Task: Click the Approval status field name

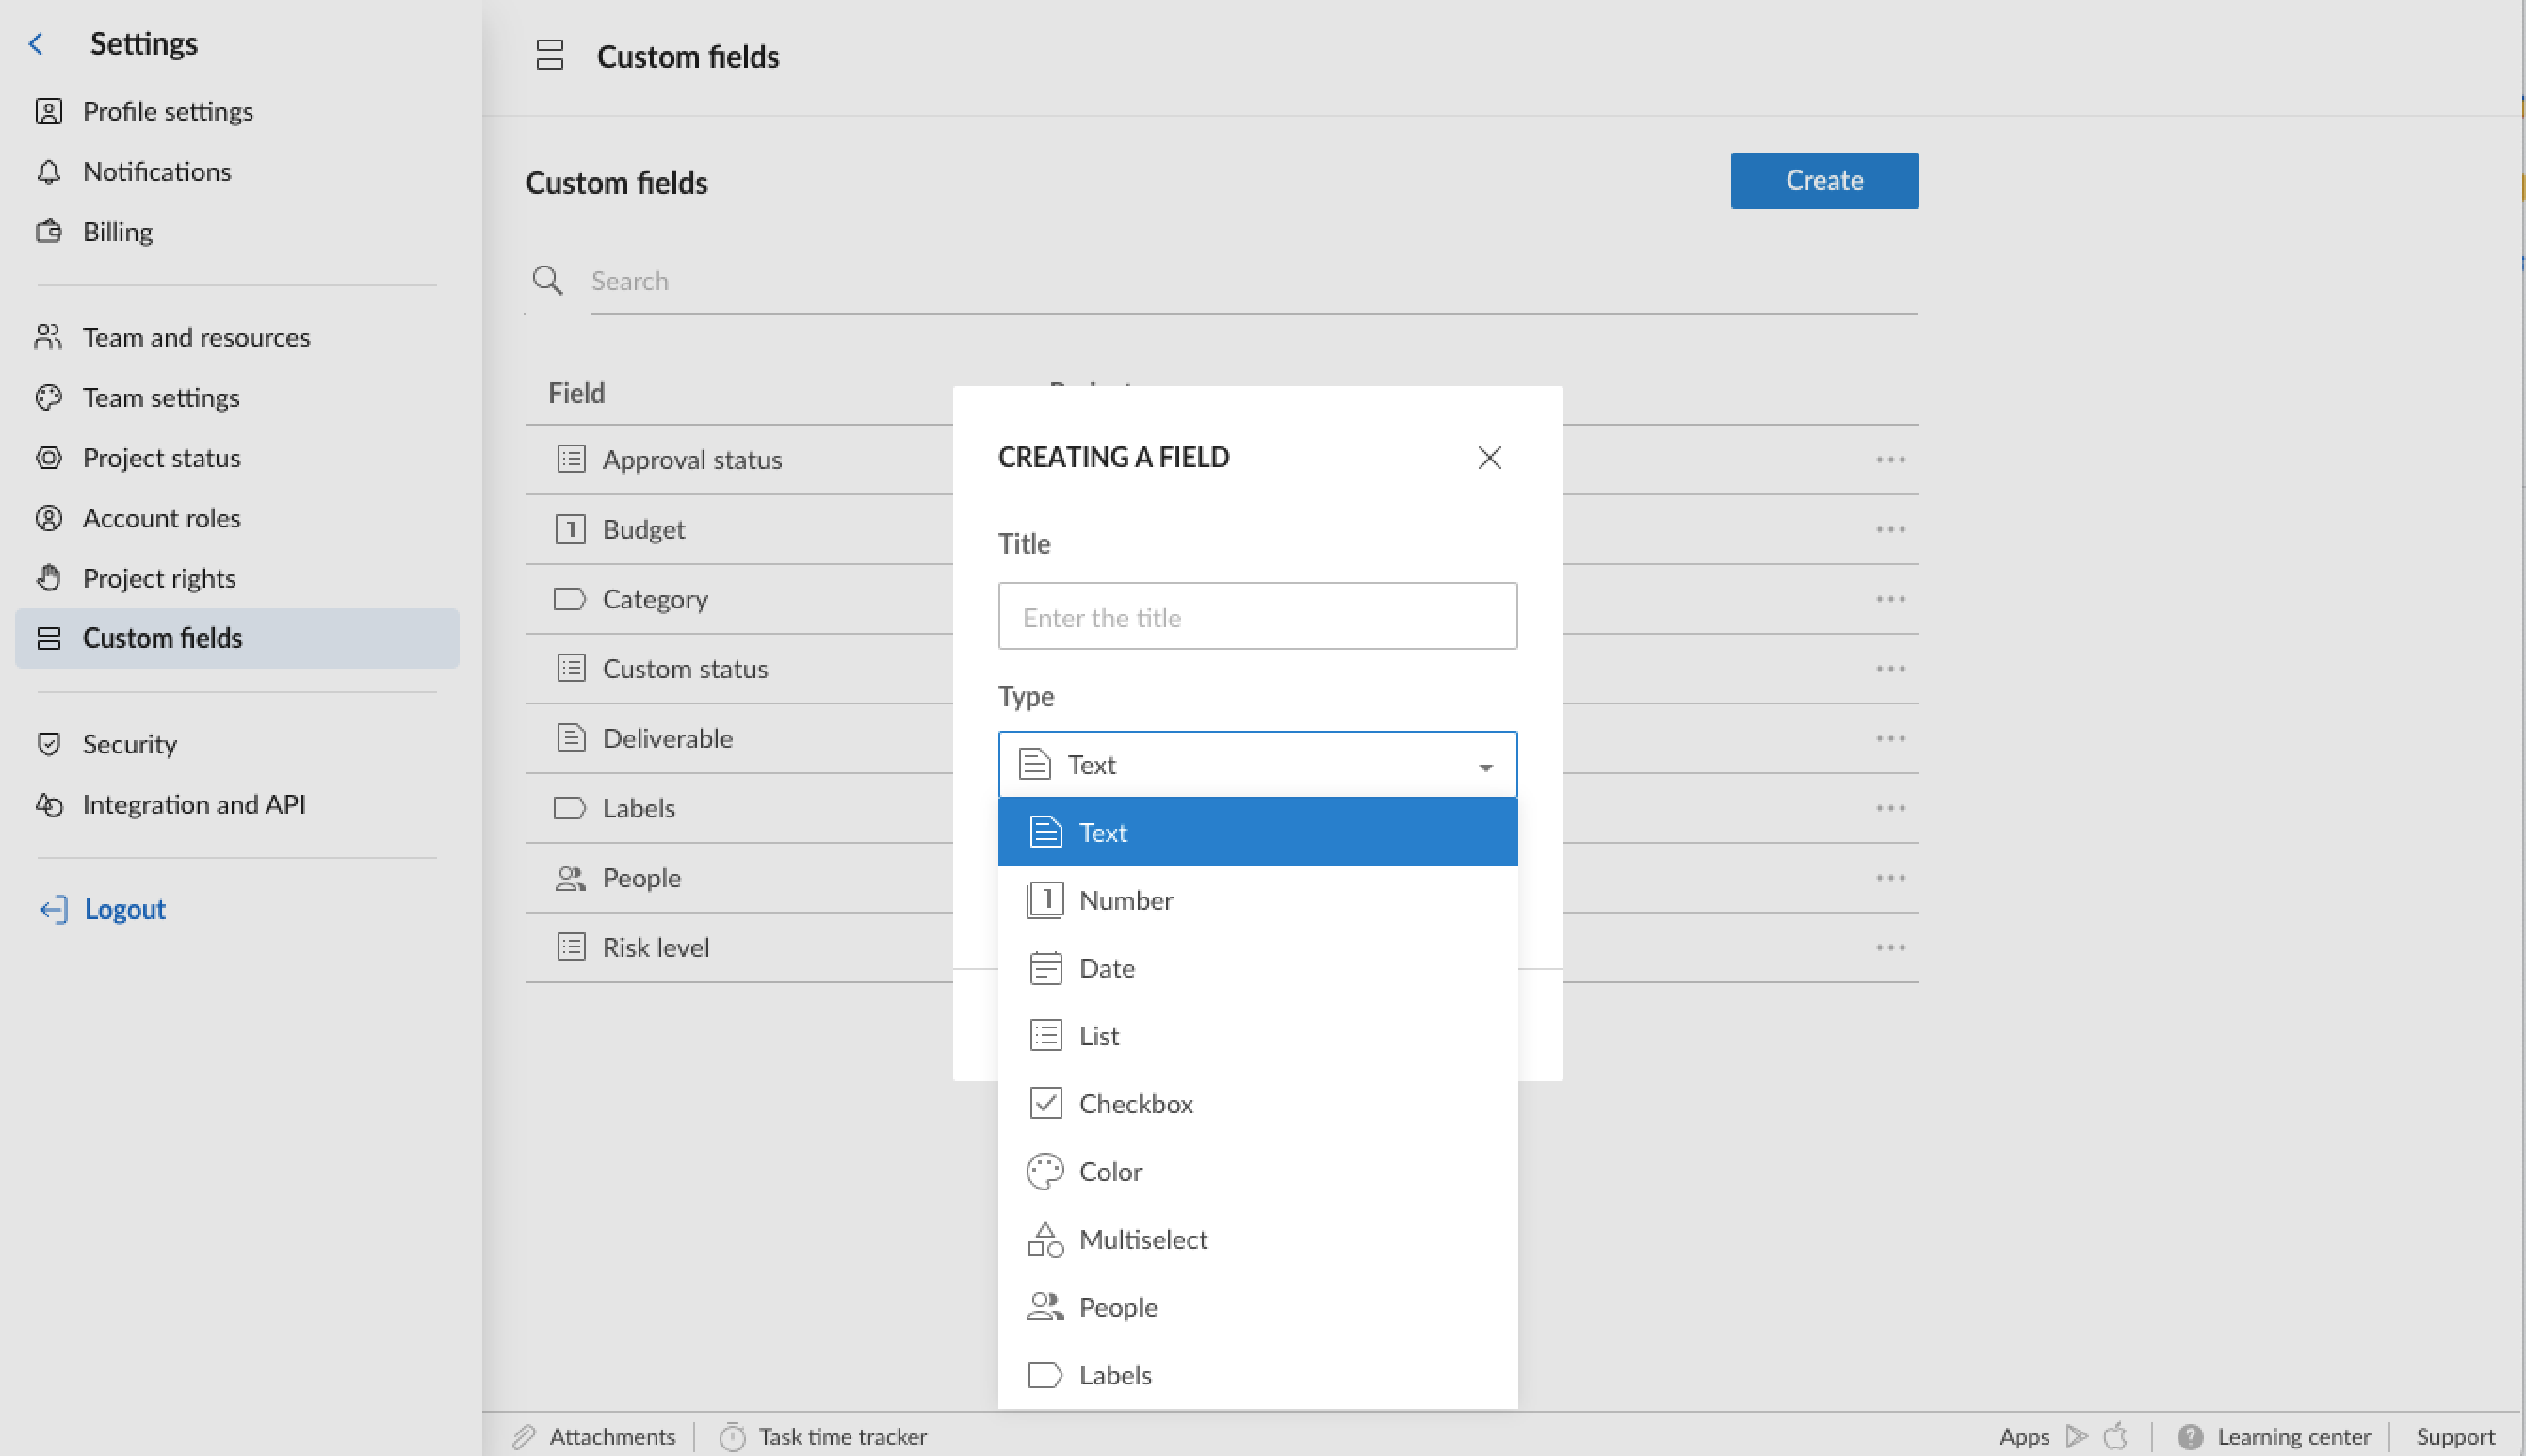Action: tap(692, 460)
